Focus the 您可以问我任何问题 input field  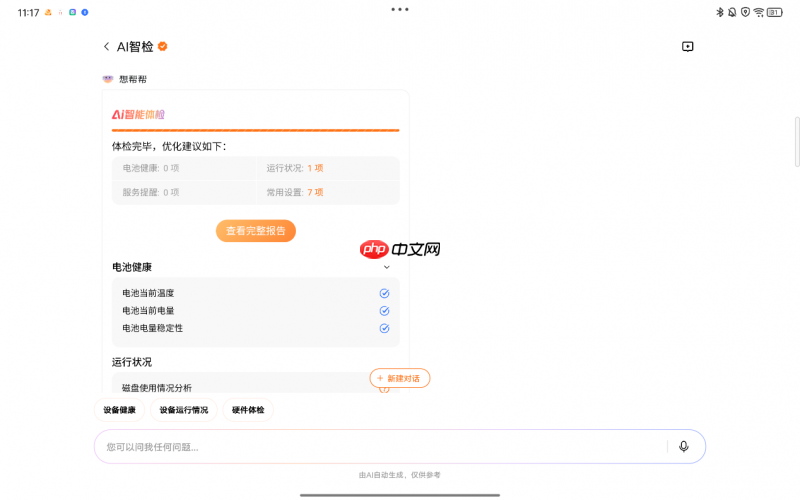(x=399, y=446)
